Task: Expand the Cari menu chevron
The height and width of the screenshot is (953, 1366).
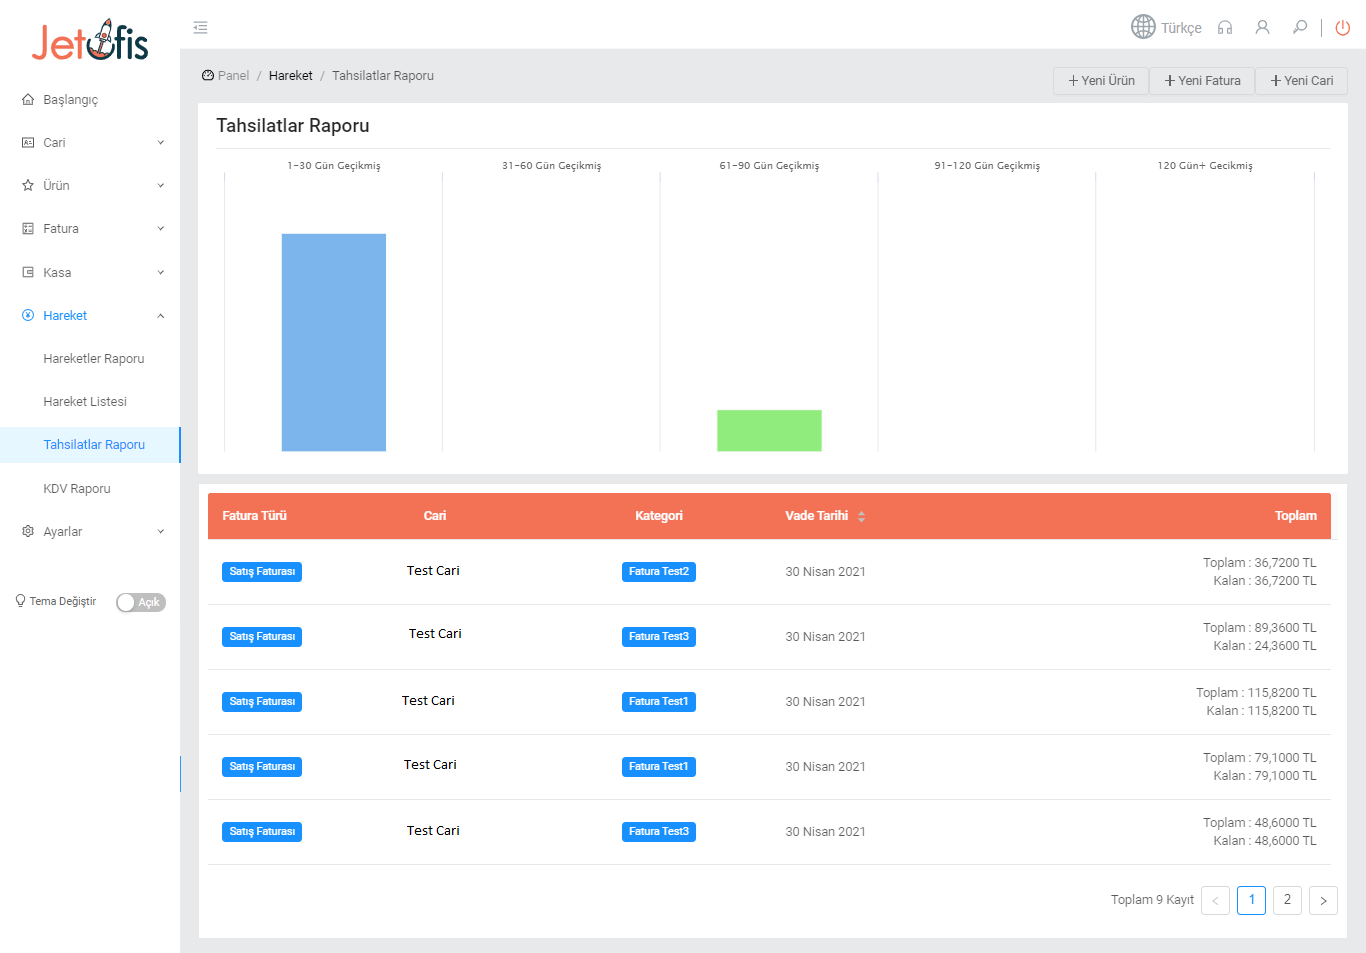Action: 161,143
